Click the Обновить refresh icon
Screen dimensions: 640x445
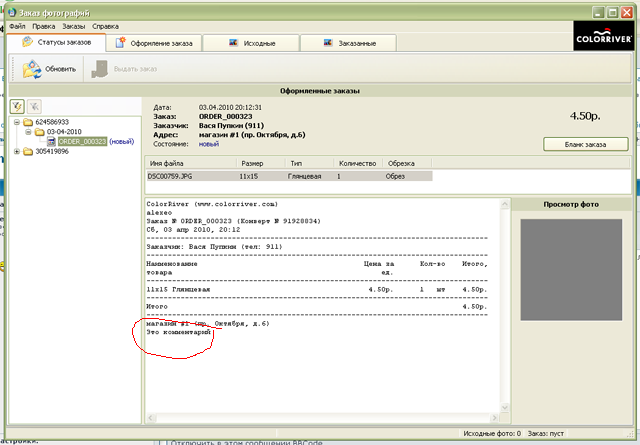tap(31, 69)
